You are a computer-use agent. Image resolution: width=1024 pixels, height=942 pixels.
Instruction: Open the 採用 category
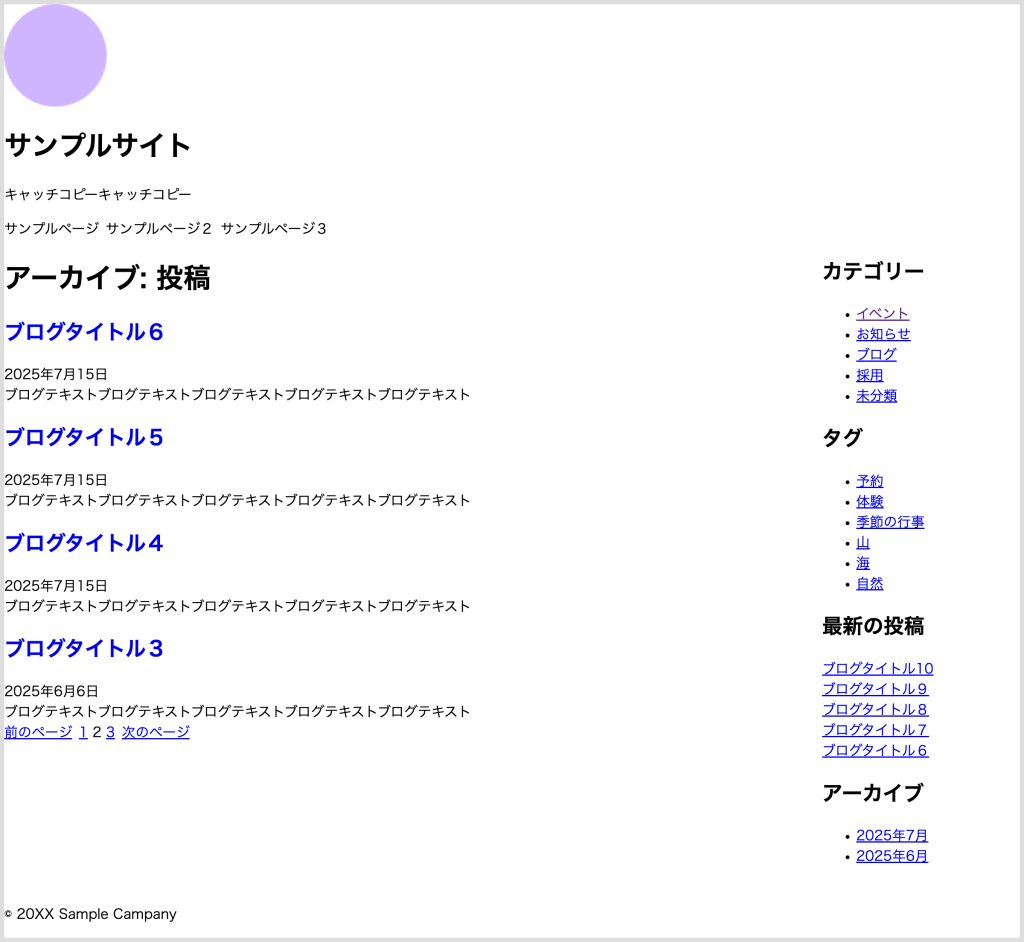point(870,375)
